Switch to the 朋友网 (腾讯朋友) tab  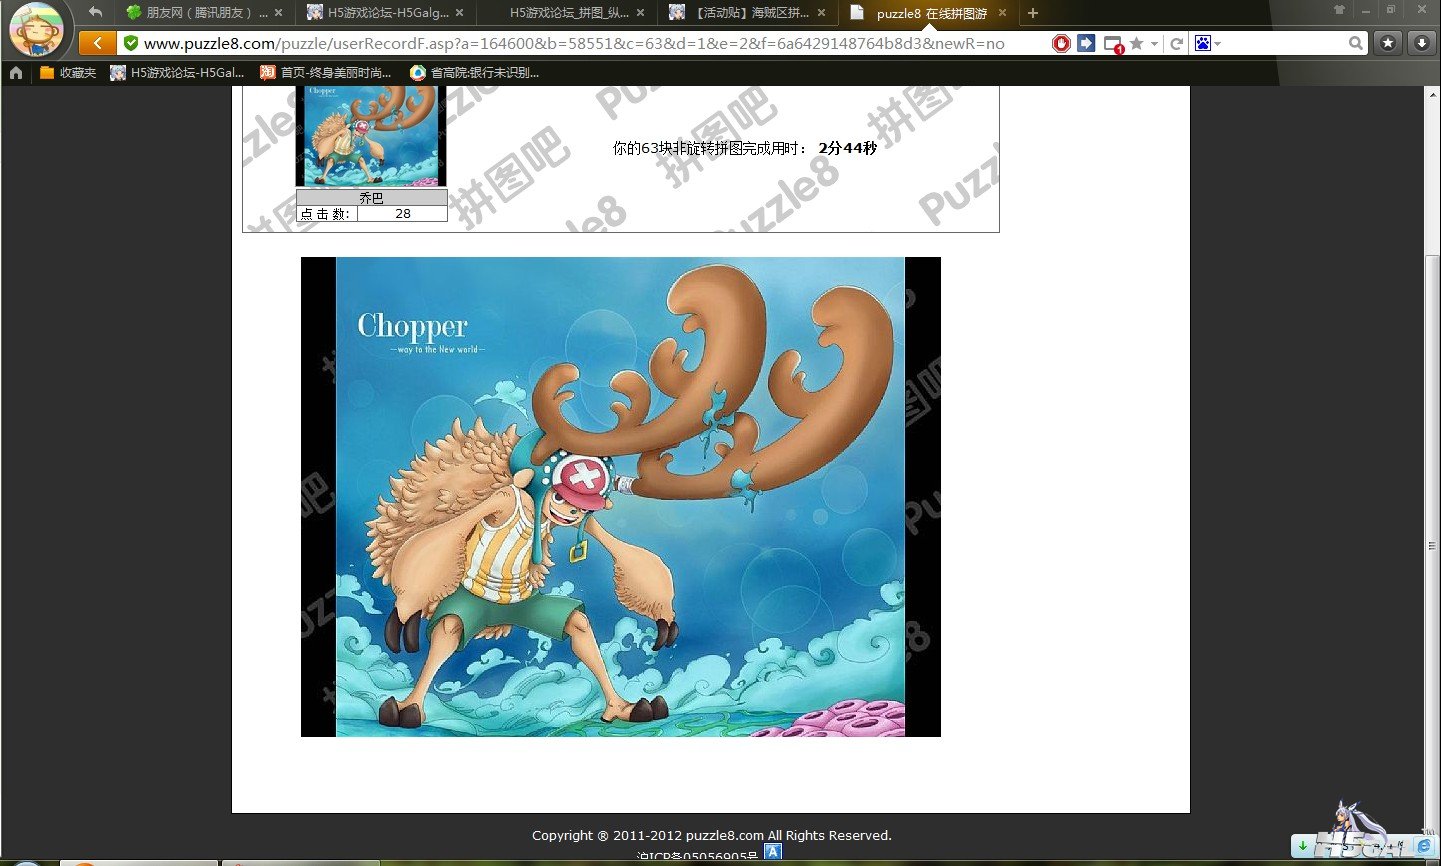(198, 13)
